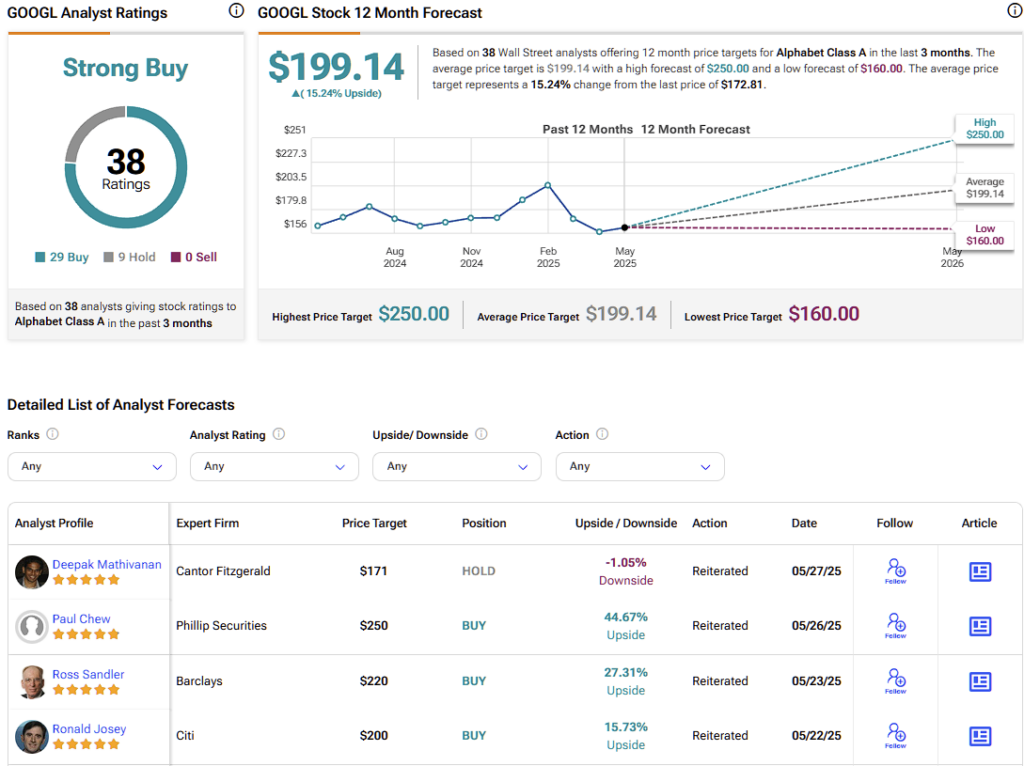The width and height of the screenshot is (1024, 766).
Task: Click the Action column header
Action: (x=709, y=523)
